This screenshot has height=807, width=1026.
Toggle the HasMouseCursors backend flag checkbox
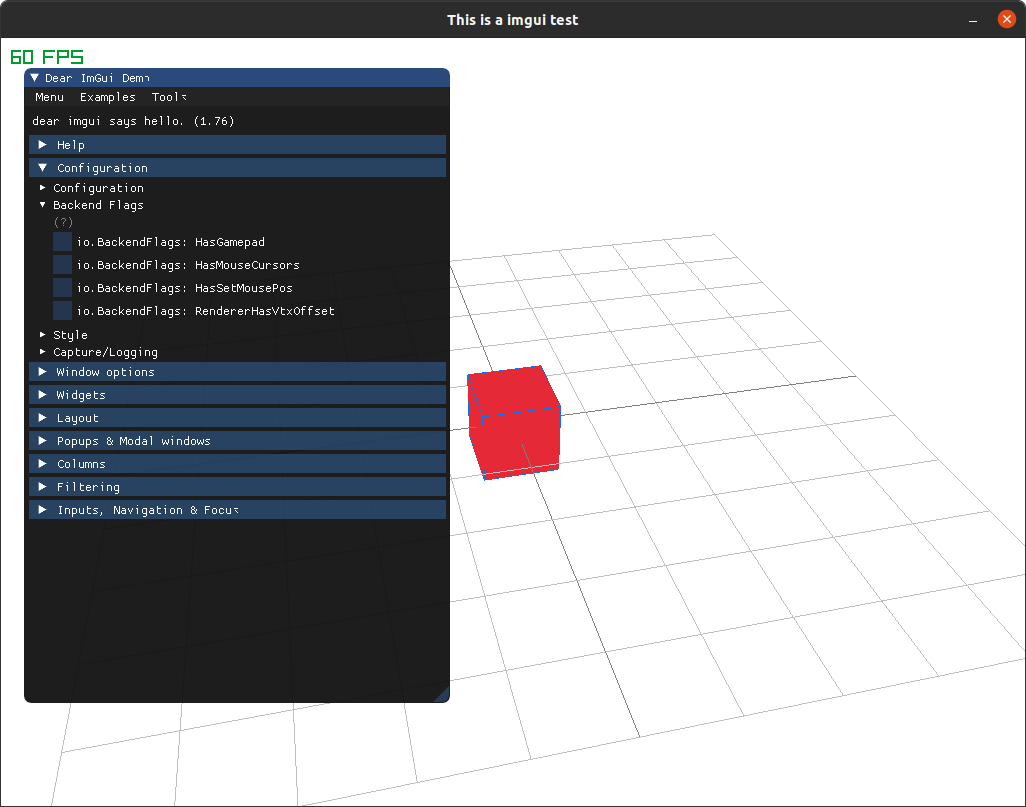coord(63,264)
